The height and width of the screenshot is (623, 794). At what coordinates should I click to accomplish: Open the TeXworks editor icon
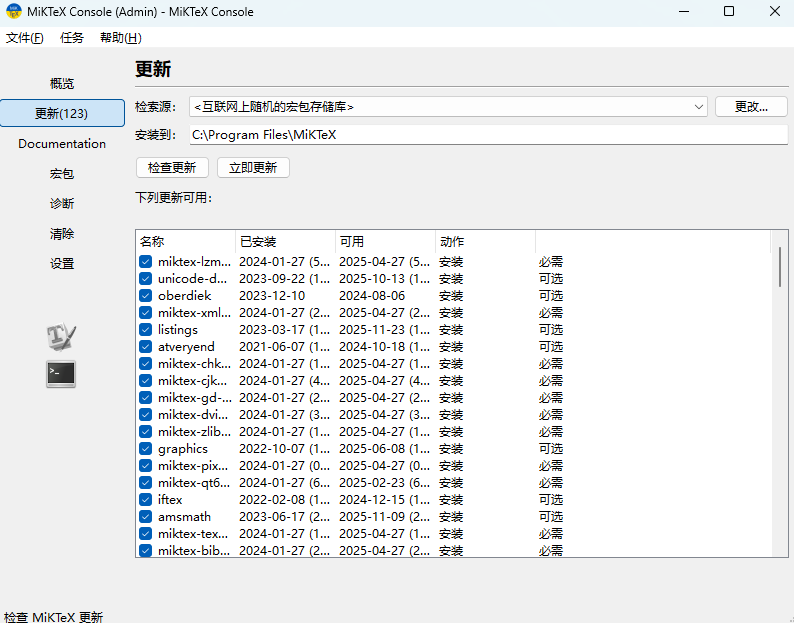(61, 337)
